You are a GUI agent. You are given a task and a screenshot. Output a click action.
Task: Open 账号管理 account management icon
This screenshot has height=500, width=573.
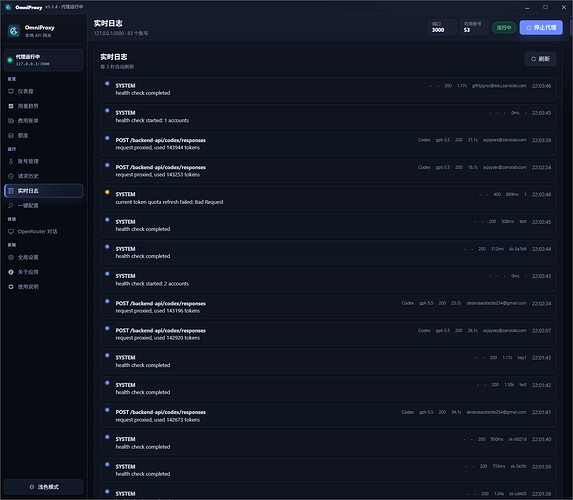[x=11, y=161]
